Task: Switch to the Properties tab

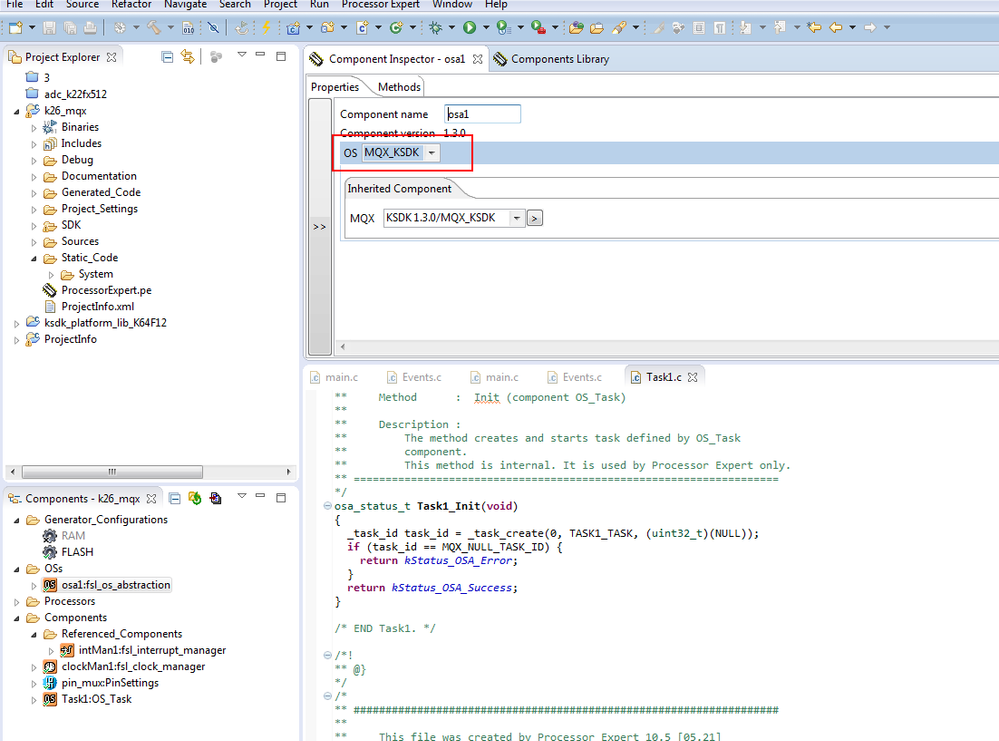Action: (334, 87)
